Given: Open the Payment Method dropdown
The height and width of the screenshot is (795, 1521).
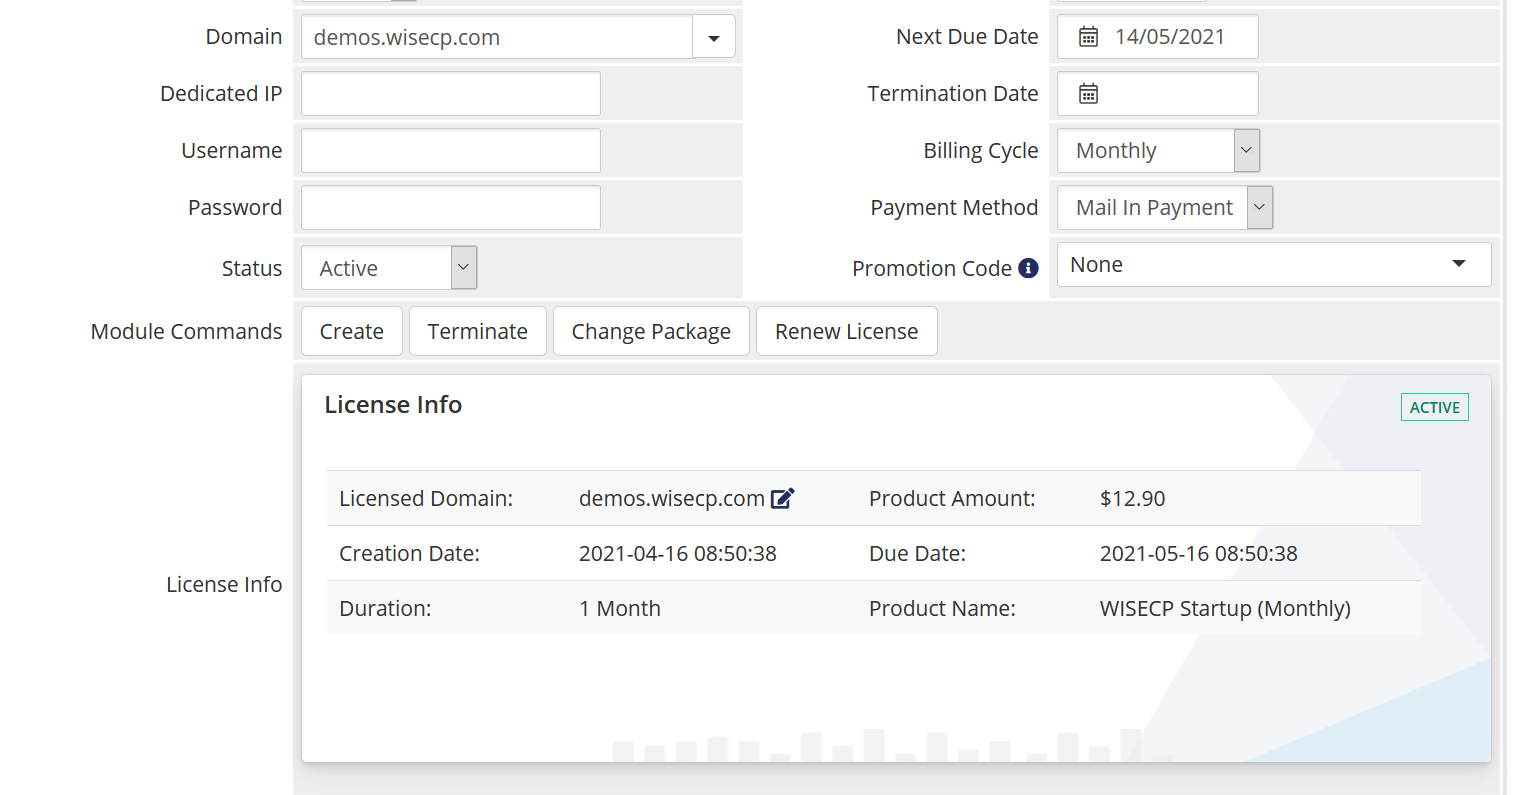Looking at the screenshot, I should pyautogui.click(x=1165, y=208).
